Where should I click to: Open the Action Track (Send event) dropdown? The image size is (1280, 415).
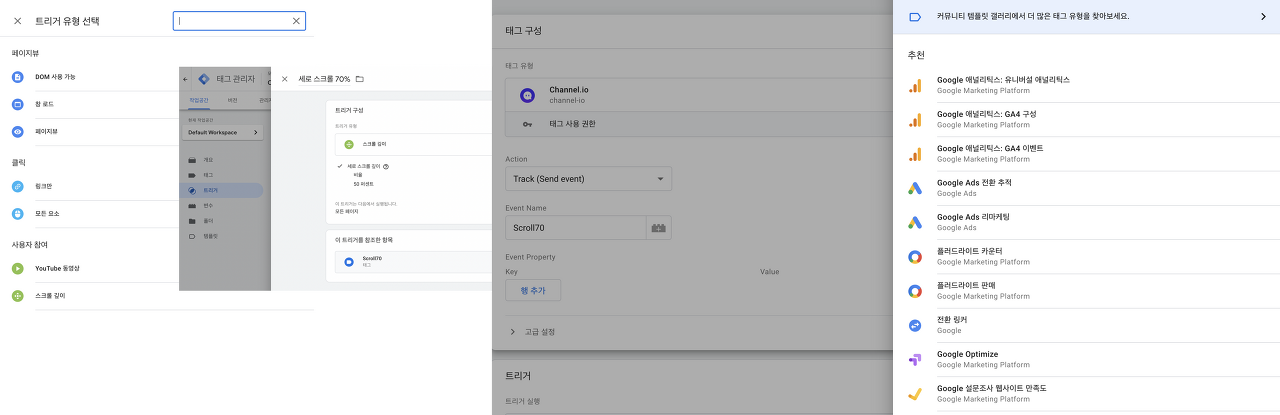[x=588, y=179]
